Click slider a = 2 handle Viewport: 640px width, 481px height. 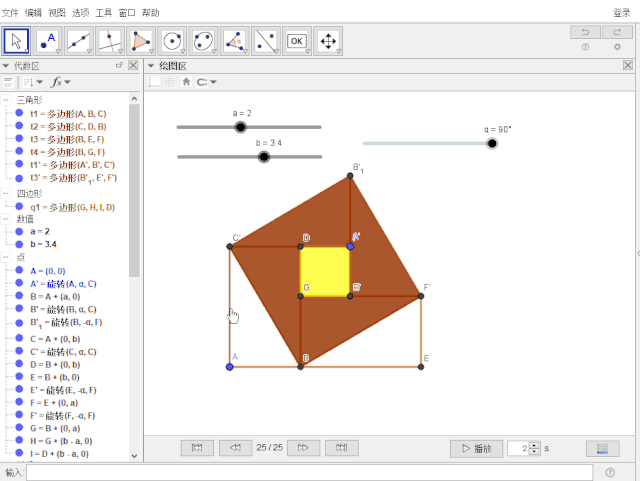[240, 127]
